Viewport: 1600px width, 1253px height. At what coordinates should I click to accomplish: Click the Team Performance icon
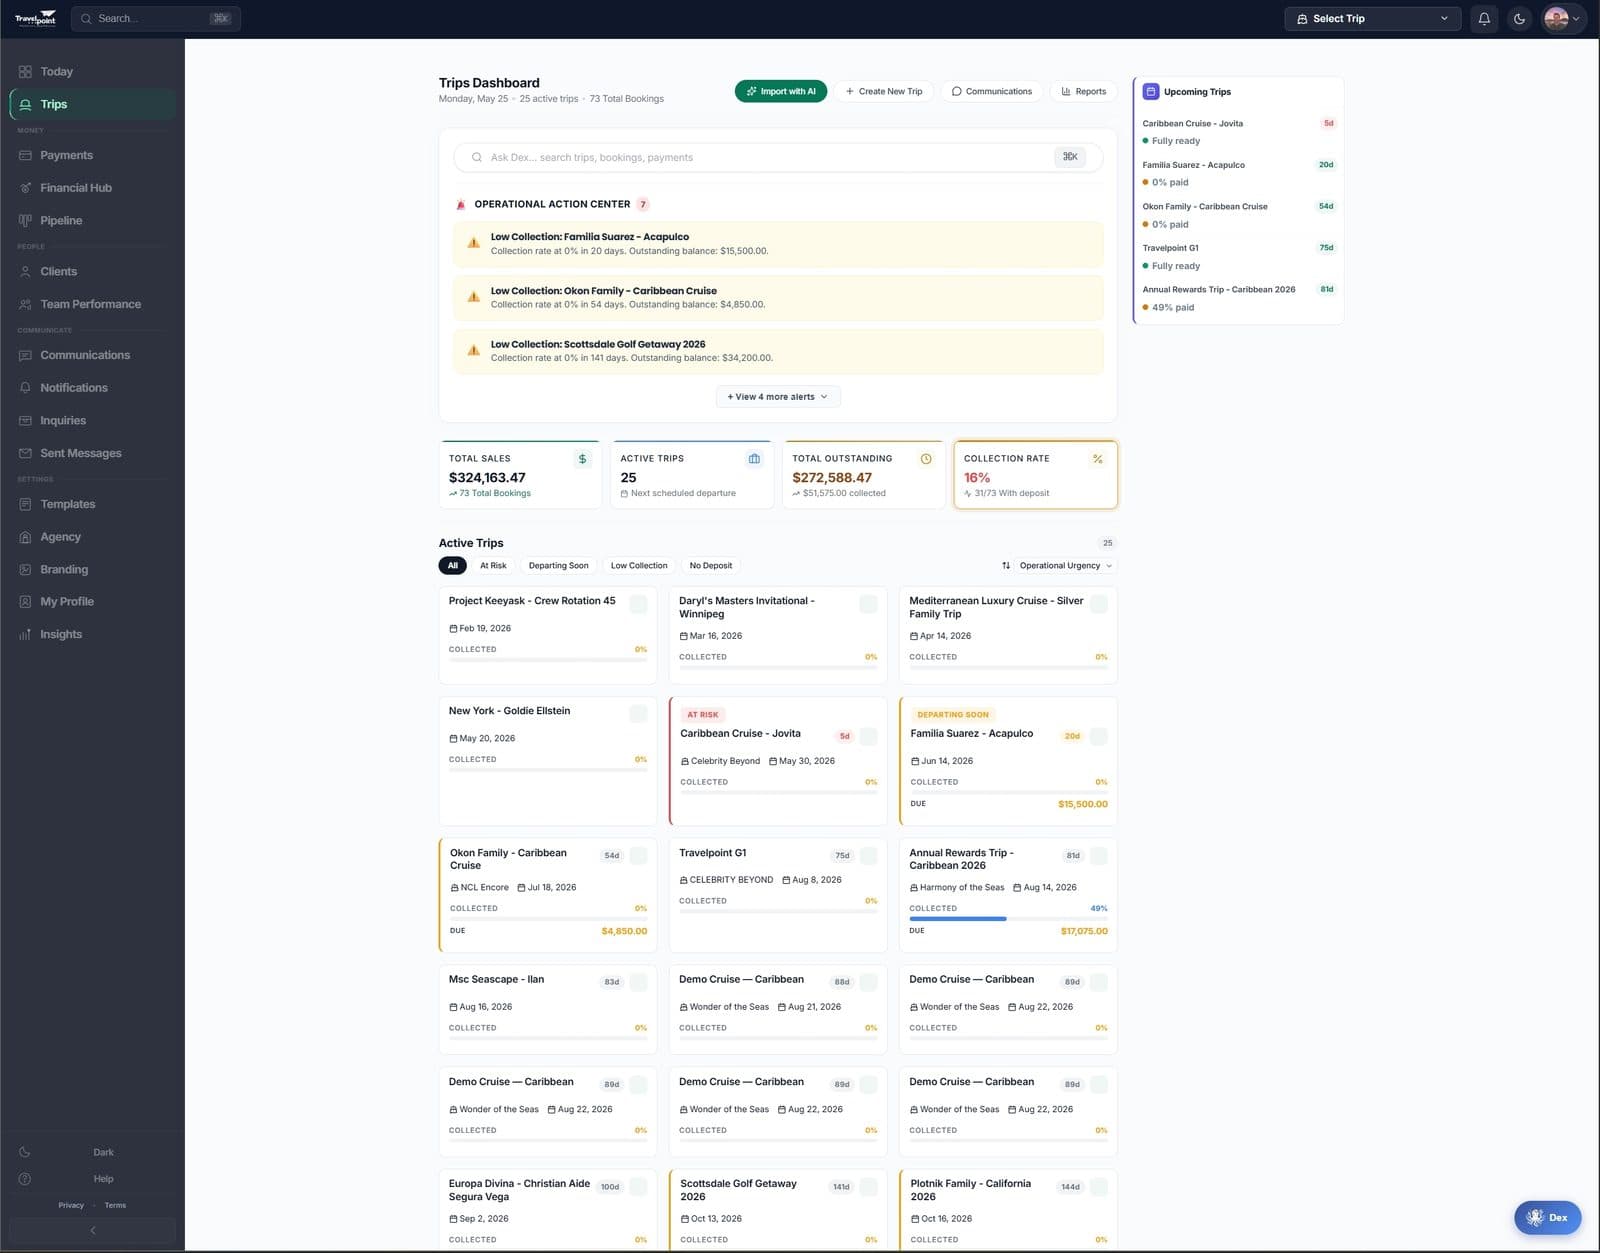point(25,304)
